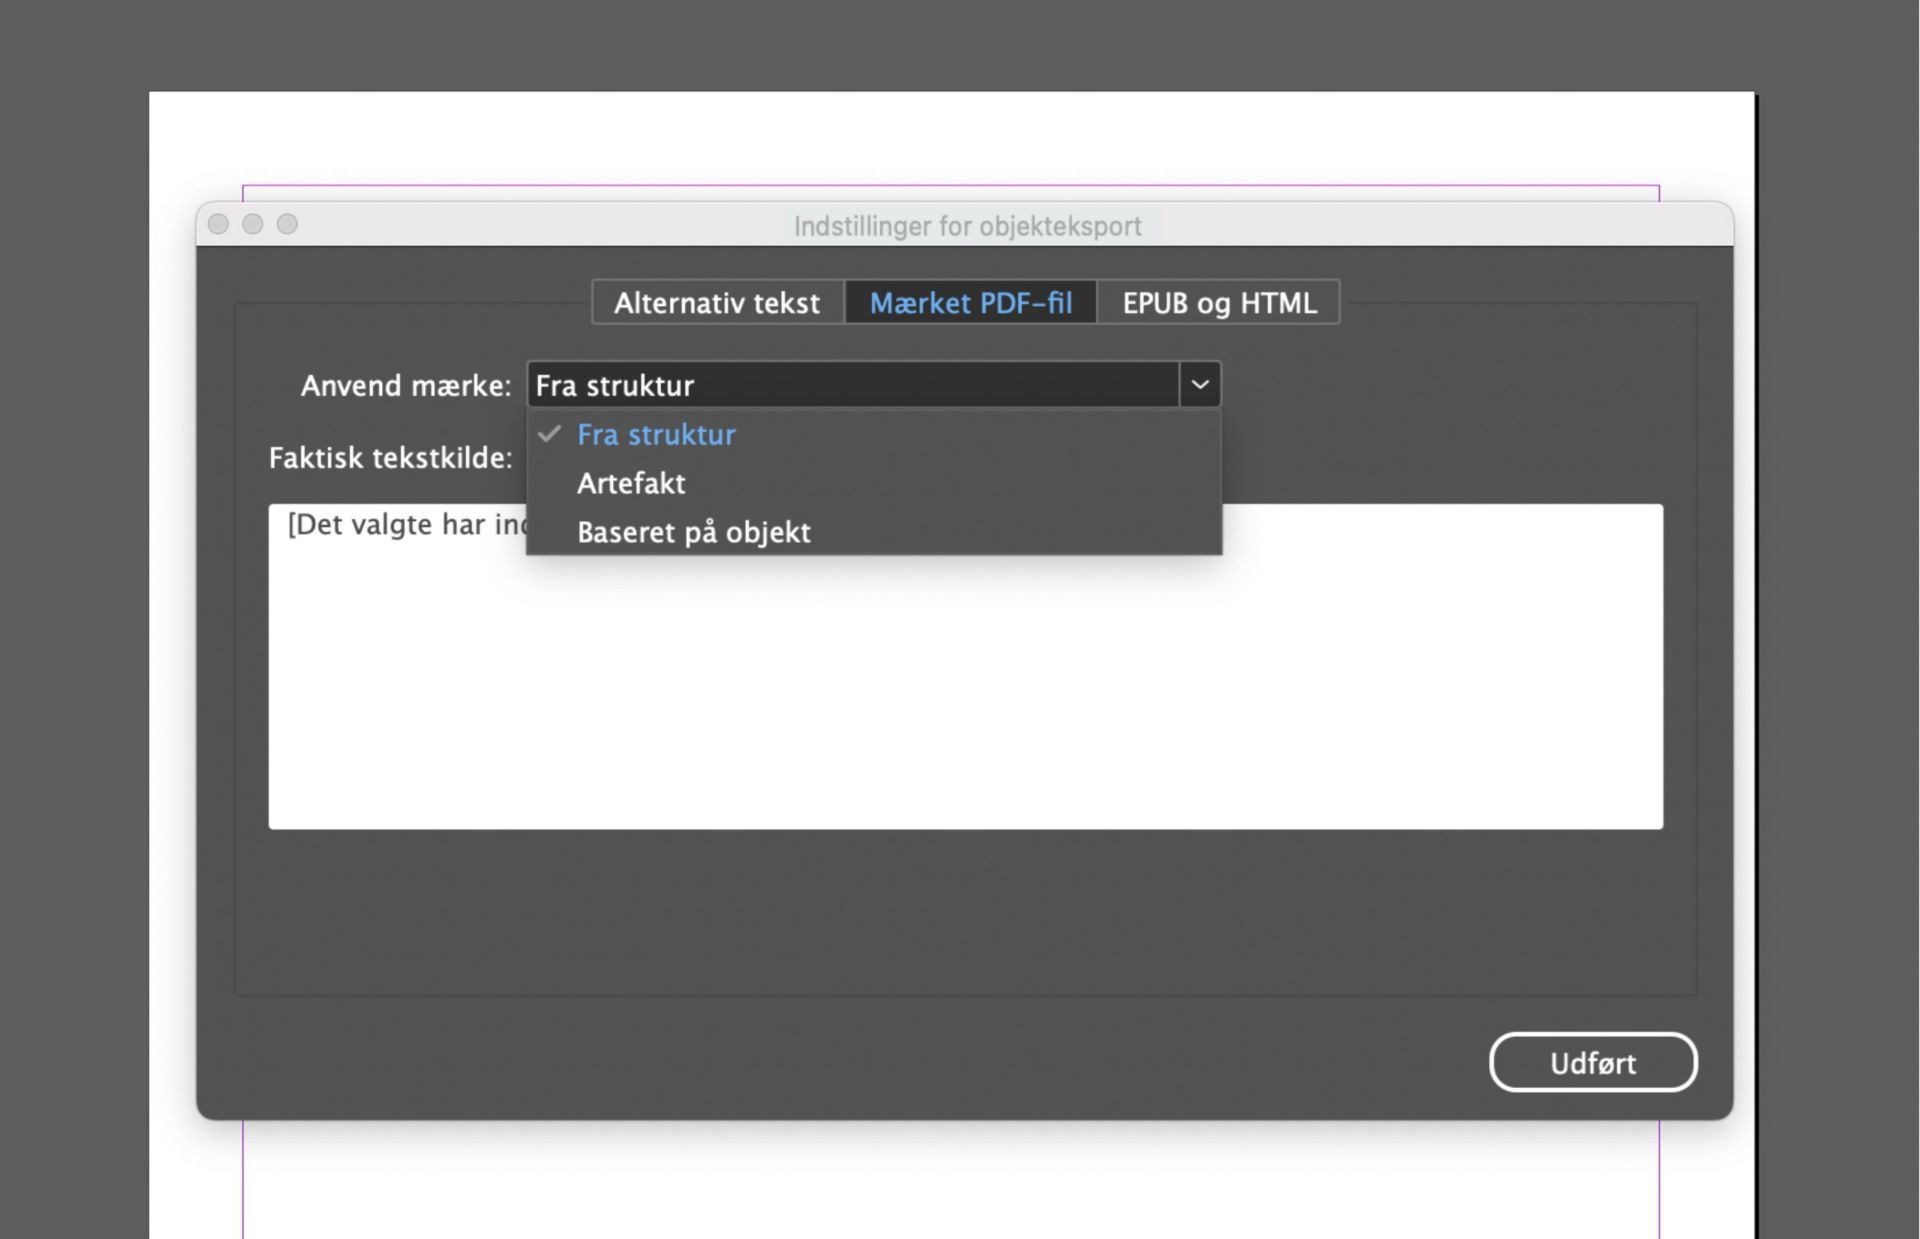This screenshot has height=1239, width=1920.
Task: Click the Anvend mærke combo box field
Action: (852, 385)
